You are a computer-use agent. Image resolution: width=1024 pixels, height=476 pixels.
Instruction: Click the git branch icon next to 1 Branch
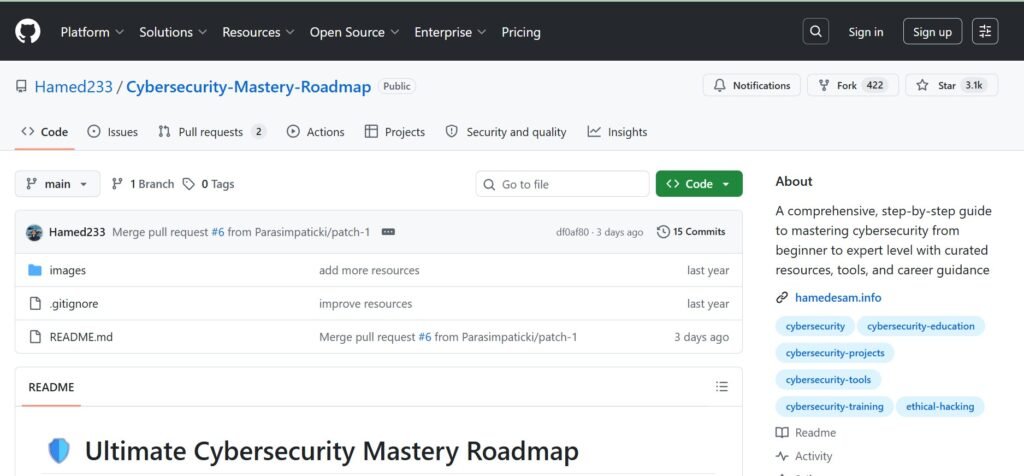(x=118, y=184)
